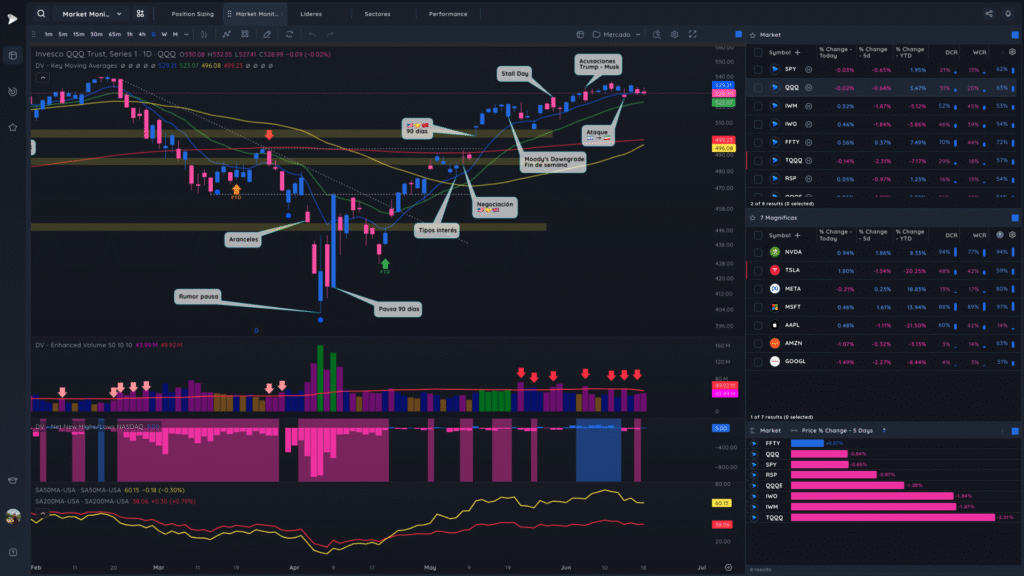
Task: Click the share icon in top bar
Action: (989, 14)
